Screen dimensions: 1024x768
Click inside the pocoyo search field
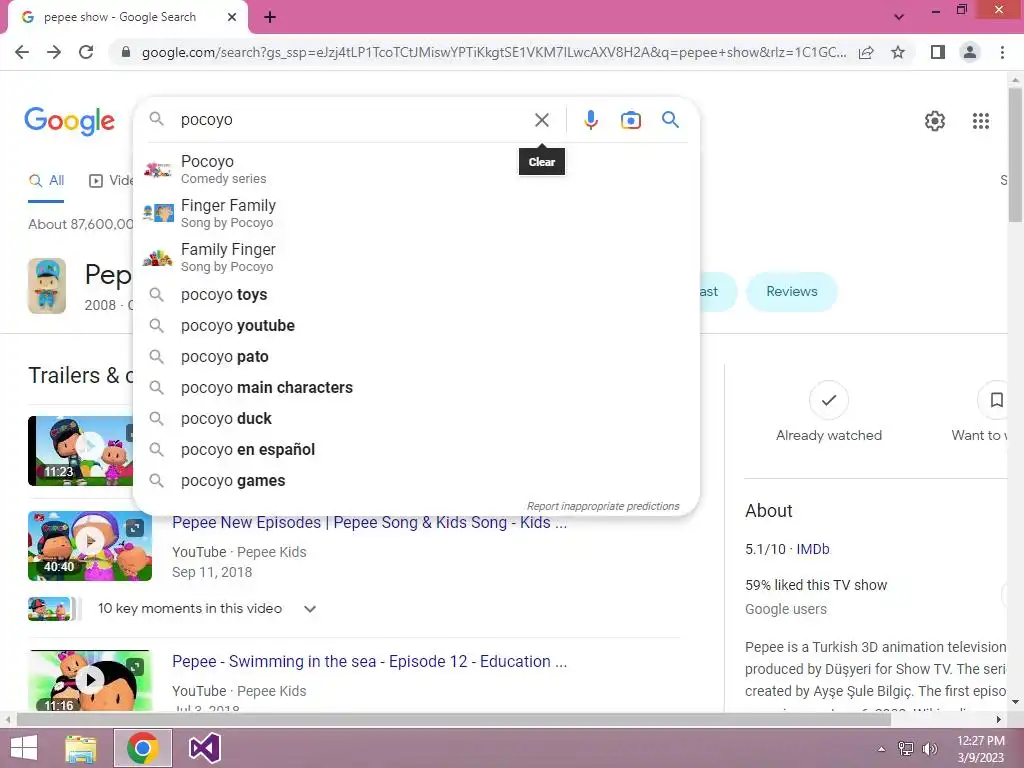[353, 120]
